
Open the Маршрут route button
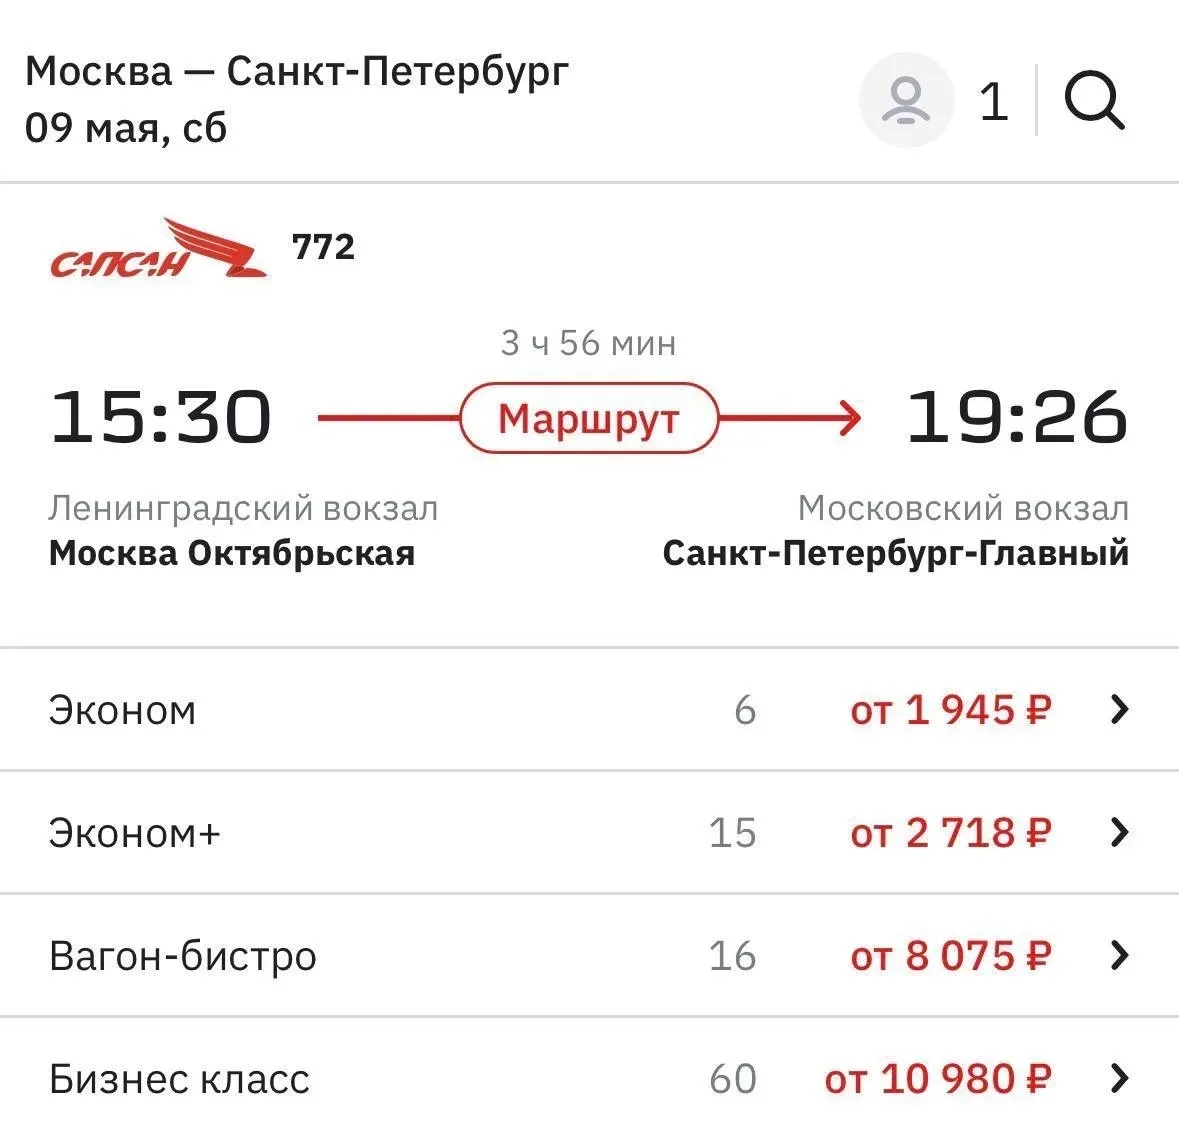589,418
